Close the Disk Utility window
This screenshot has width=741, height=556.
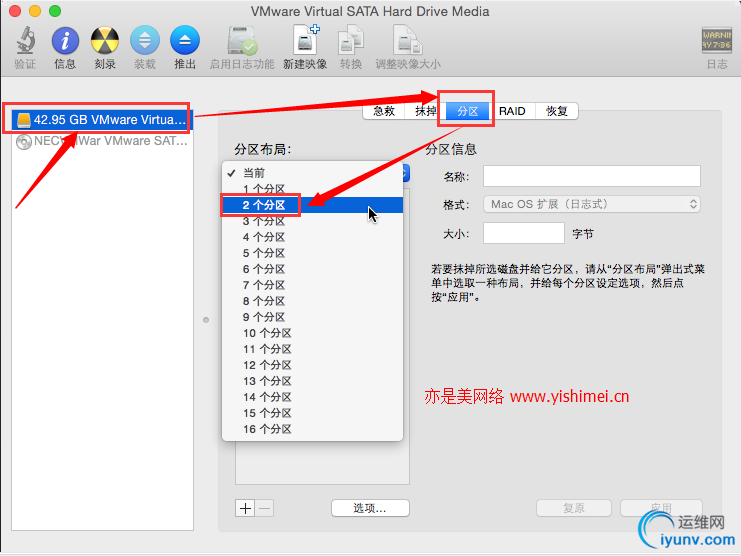click(x=15, y=11)
